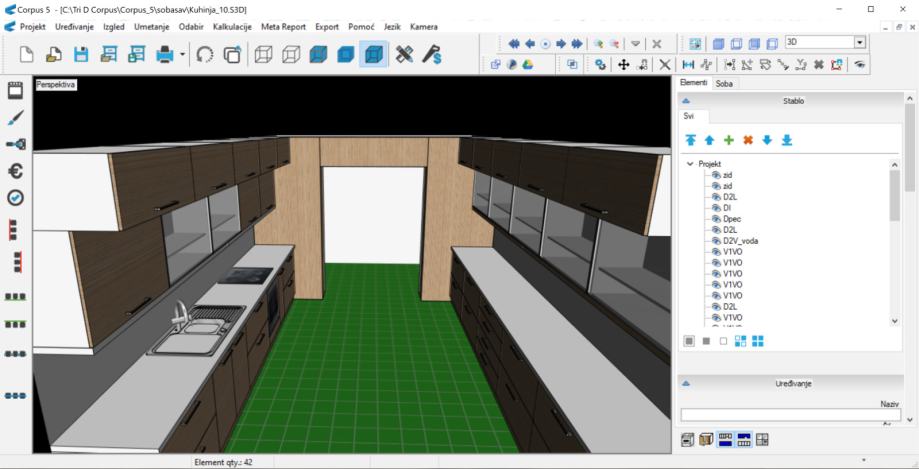Select the DI element in the tree

[727, 208]
